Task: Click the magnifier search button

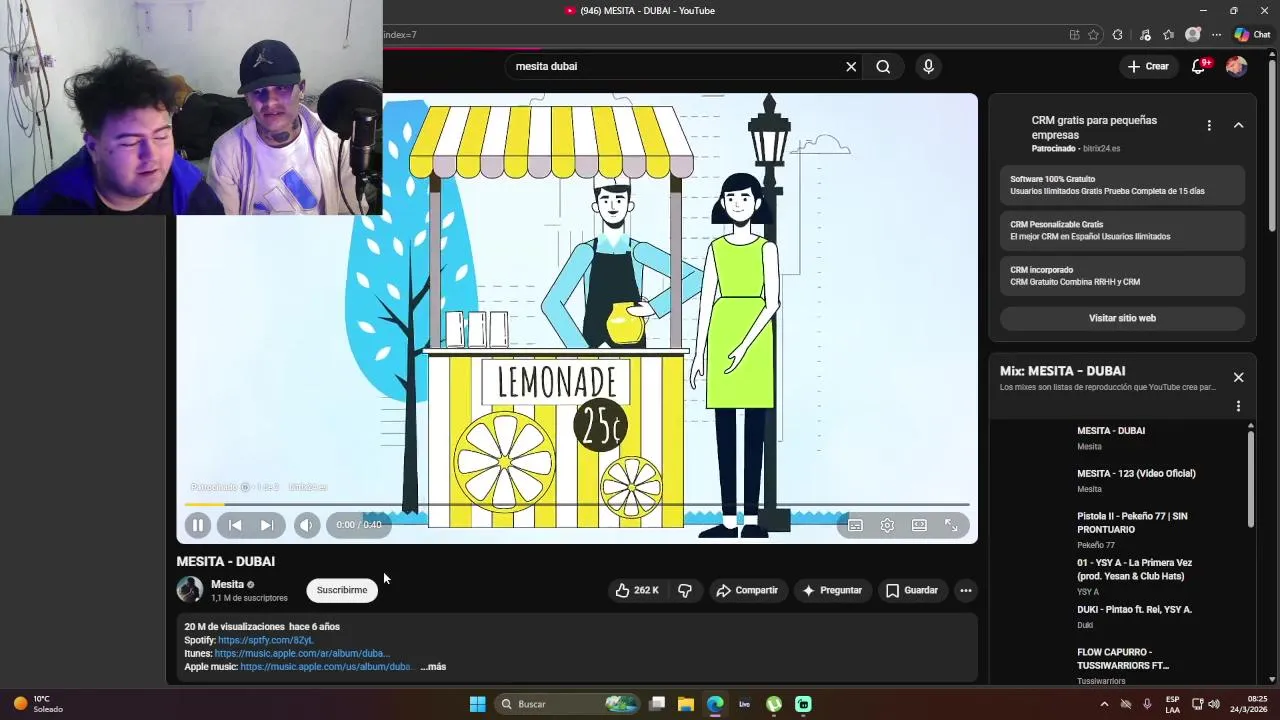Action: (883, 66)
